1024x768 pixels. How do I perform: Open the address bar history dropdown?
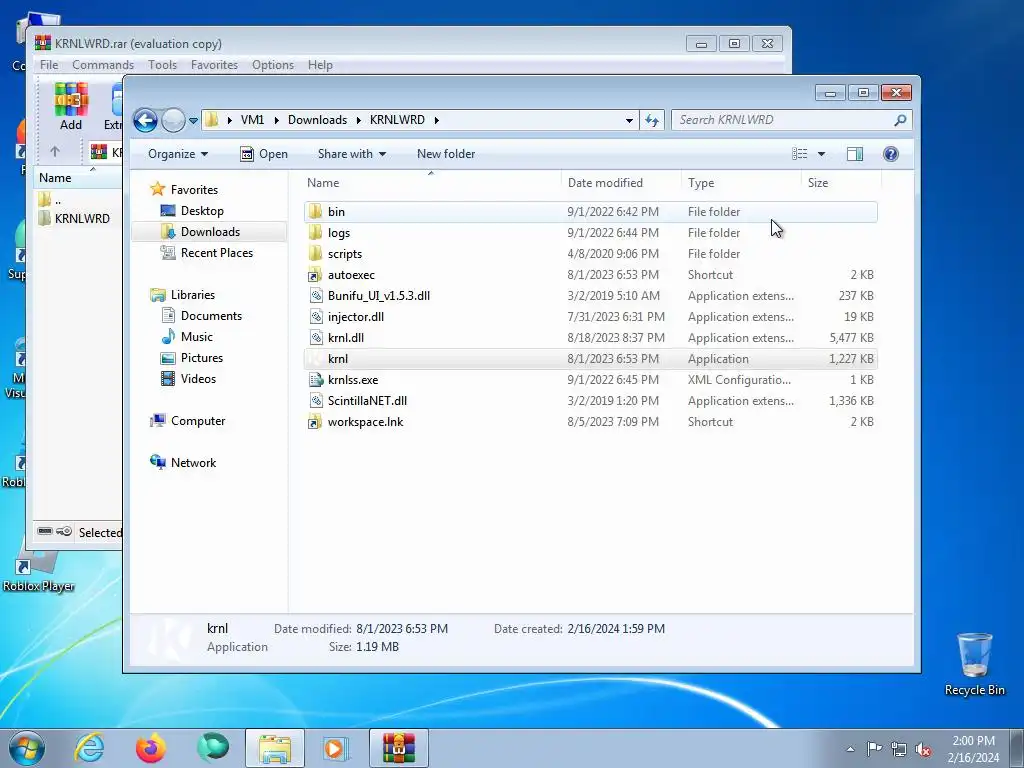(x=629, y=120)
